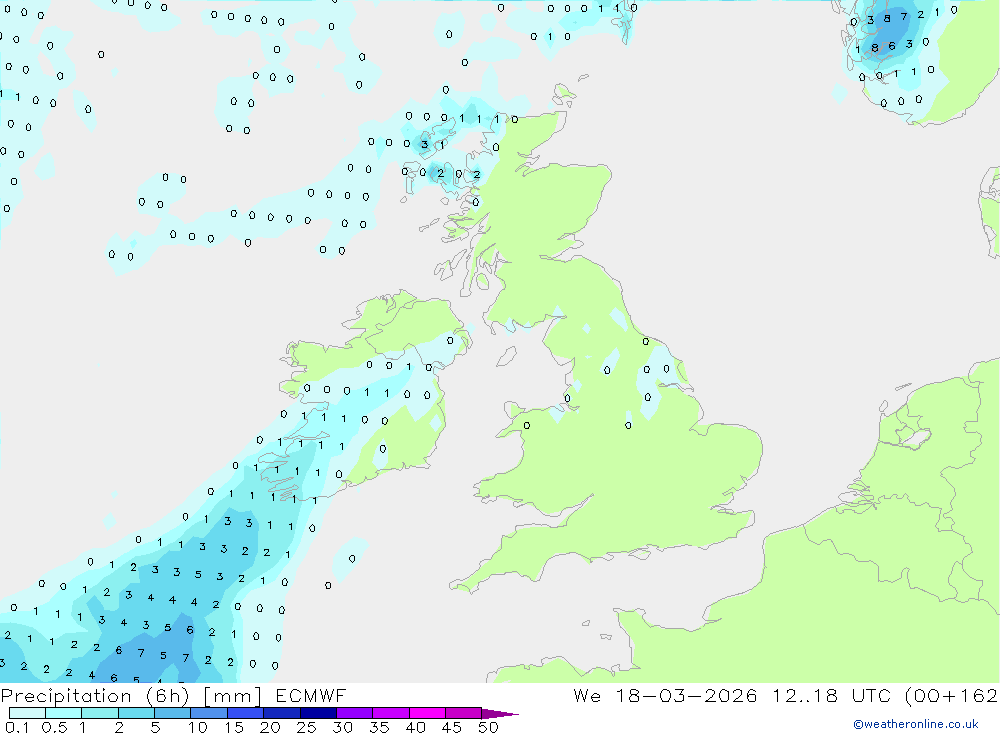Image resolution: width=1000 pixels, height=733 pixels.
Task: Select the '[mm]' unit label
Action: 232,696
